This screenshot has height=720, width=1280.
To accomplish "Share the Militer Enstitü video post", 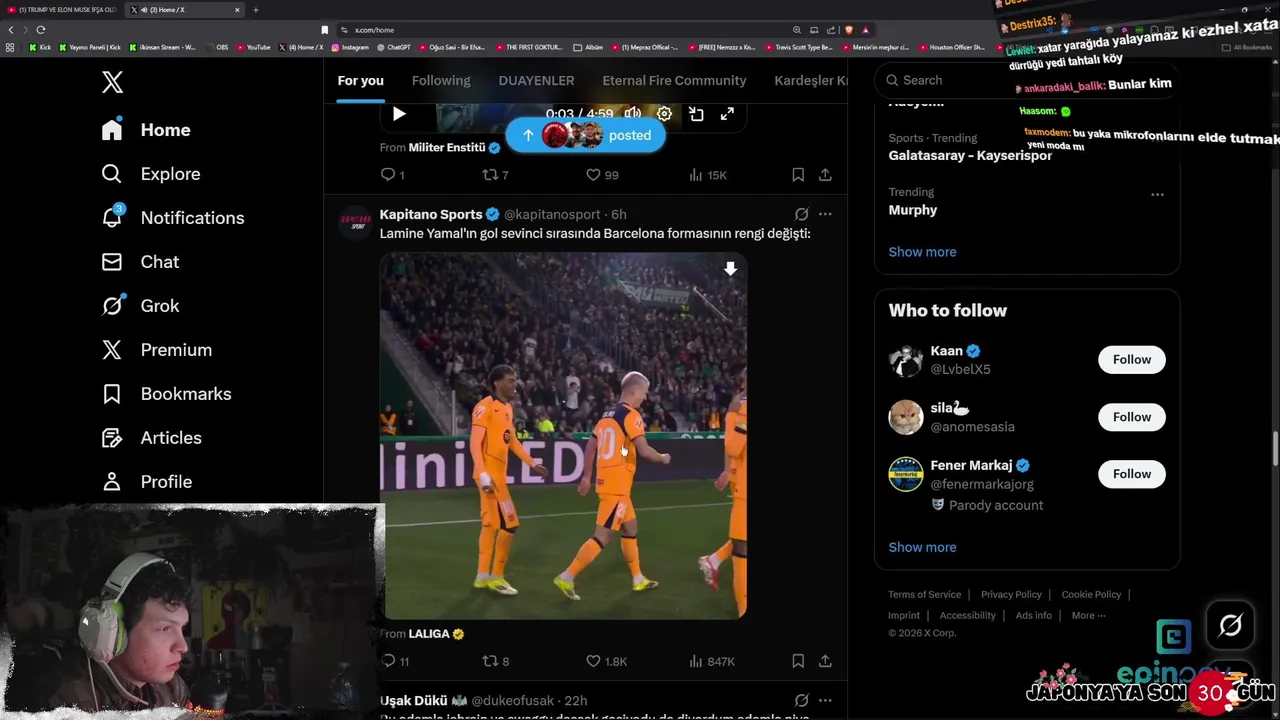I will [825, 175].
